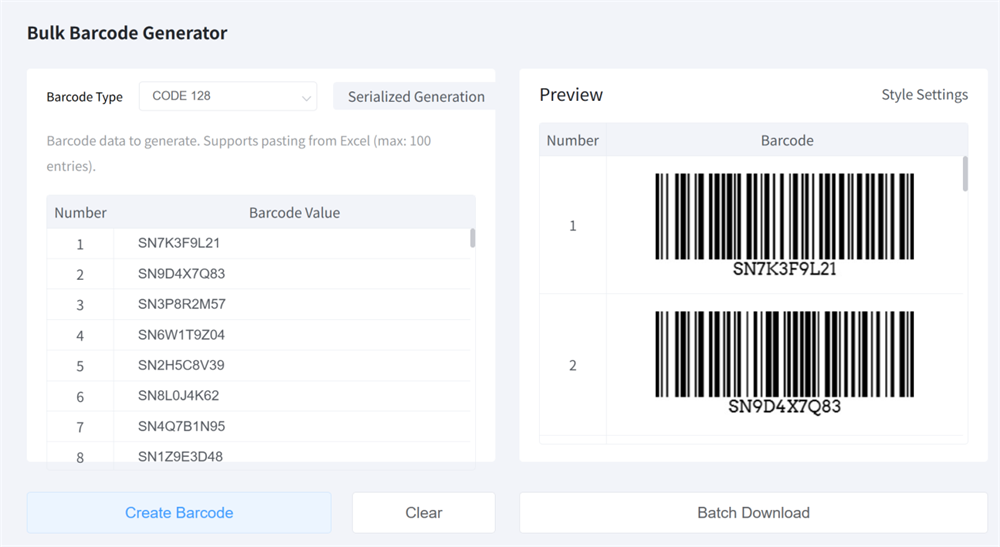Select the SN4Q7B1N95 entry in row 7
1000x547 pixels.
(181, 427)
